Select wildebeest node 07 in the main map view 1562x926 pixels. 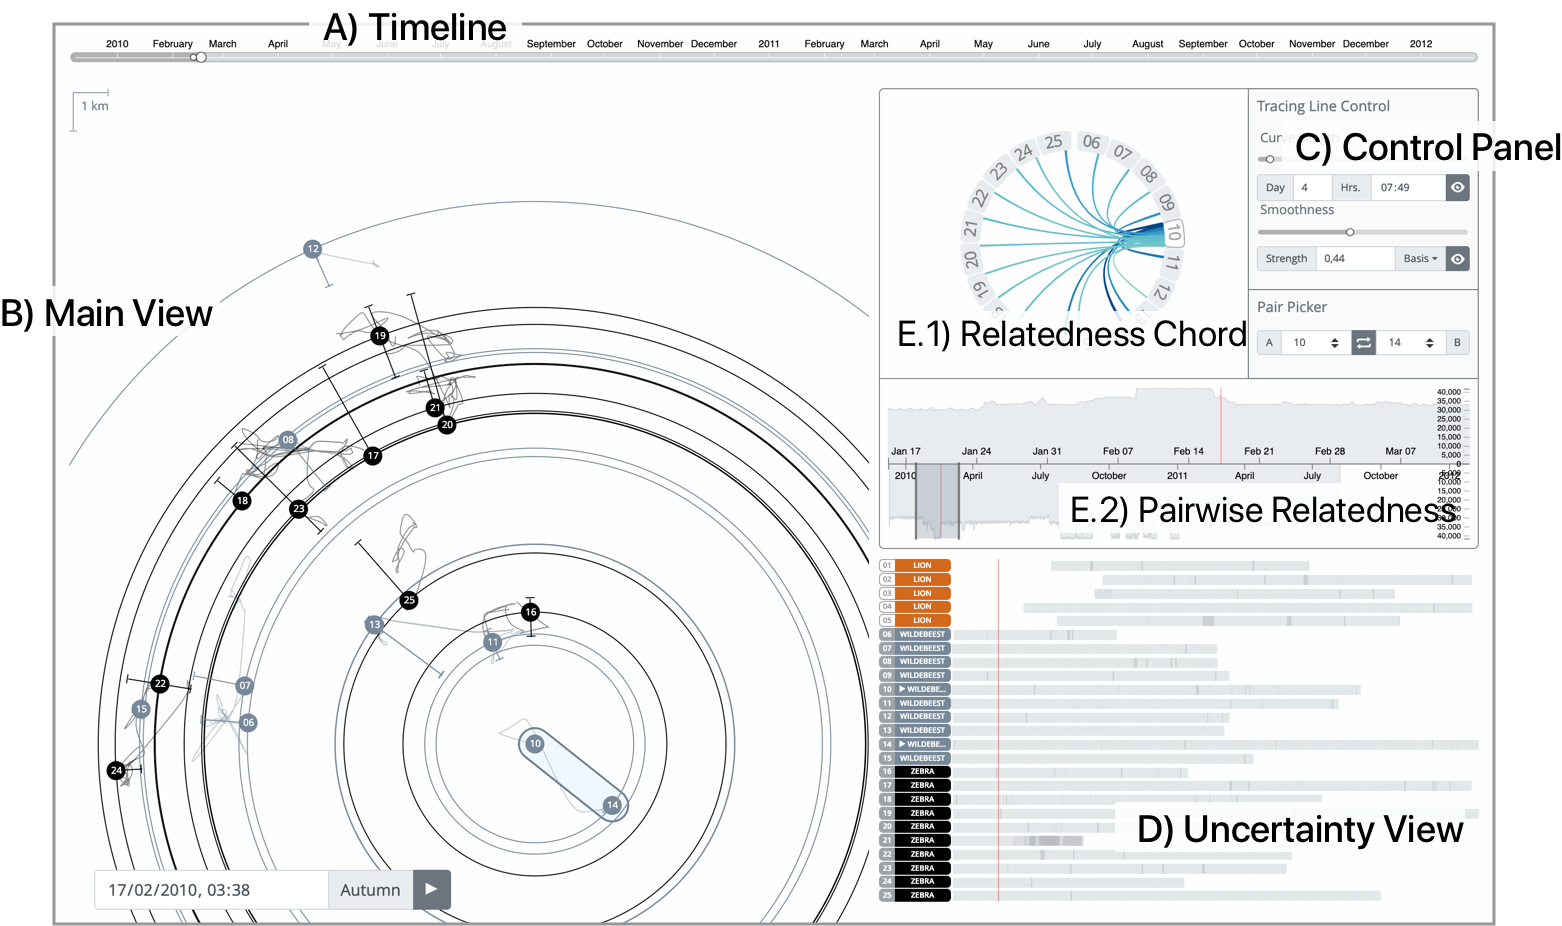(x=245, y=686)
